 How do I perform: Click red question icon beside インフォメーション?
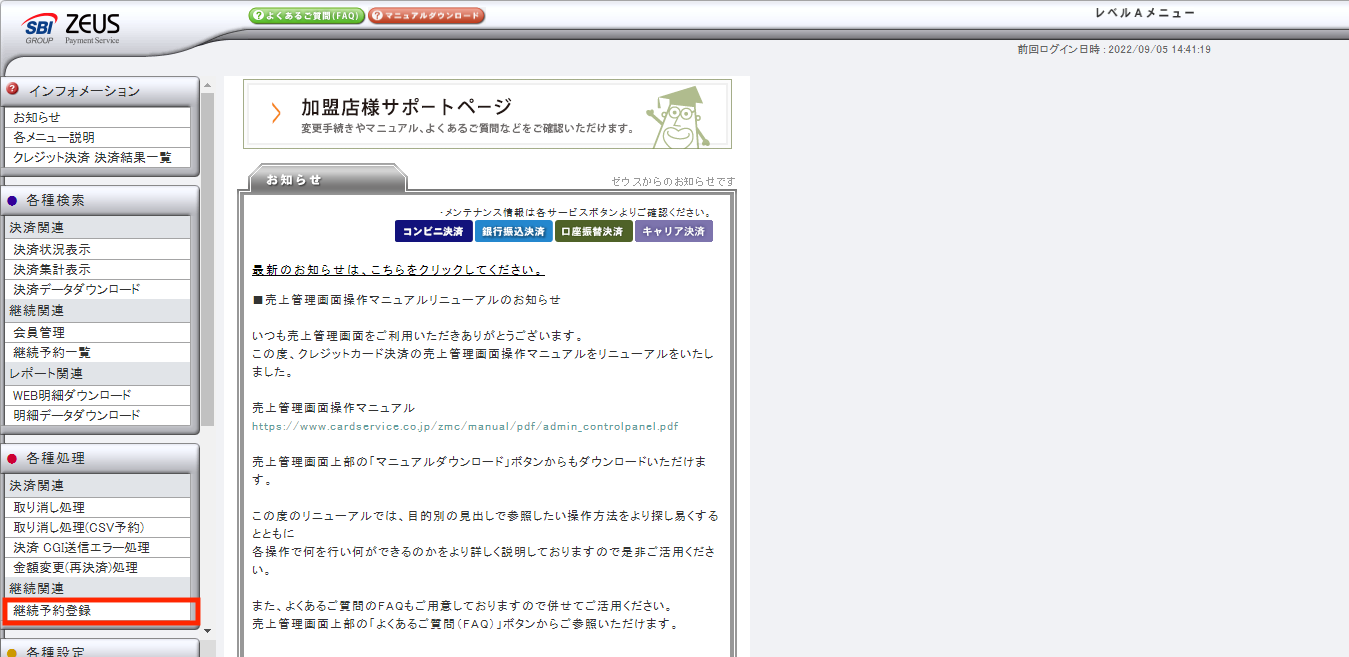click(x=13, y=89)
